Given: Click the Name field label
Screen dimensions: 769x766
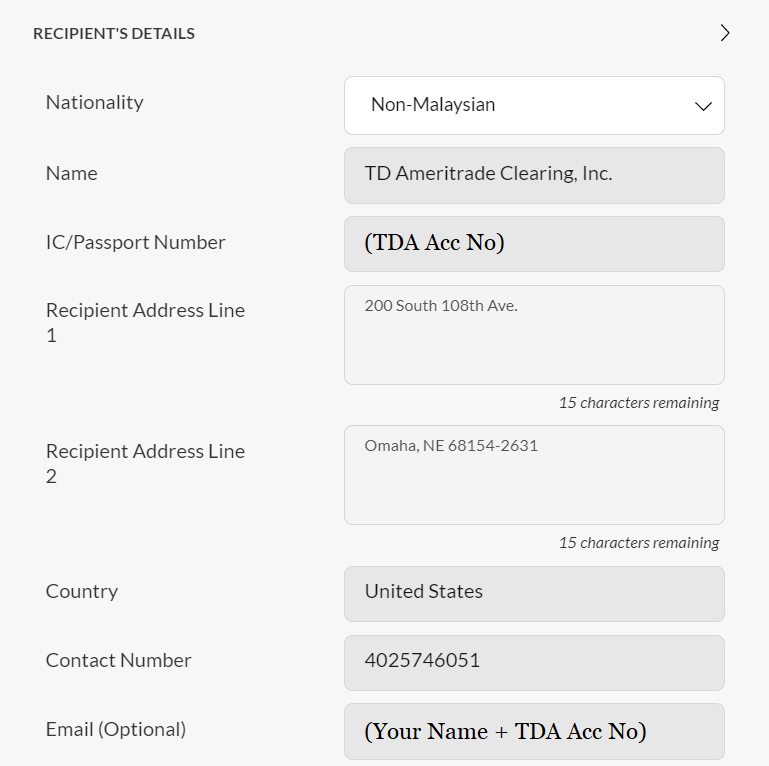Looking at the screenshot, I should coord(72,173).
